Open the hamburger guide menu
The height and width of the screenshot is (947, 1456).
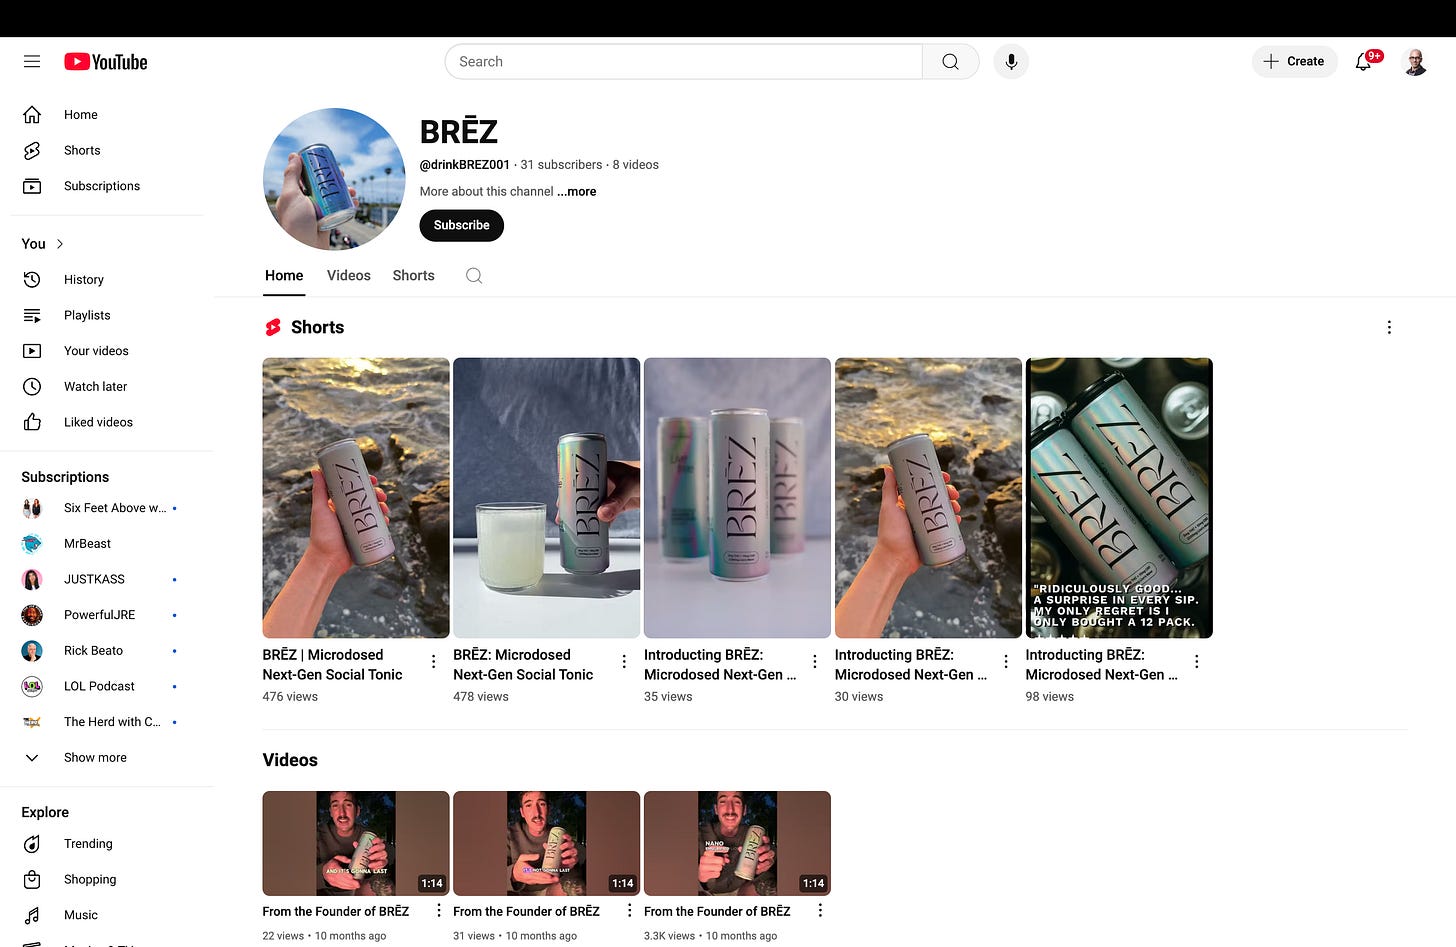(32, 61)
